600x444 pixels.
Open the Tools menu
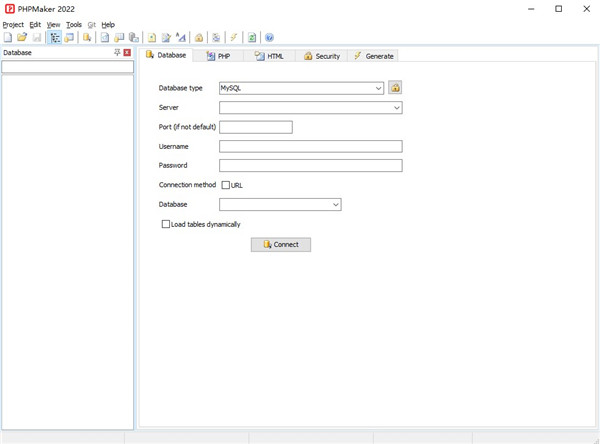tap(74, 24)
